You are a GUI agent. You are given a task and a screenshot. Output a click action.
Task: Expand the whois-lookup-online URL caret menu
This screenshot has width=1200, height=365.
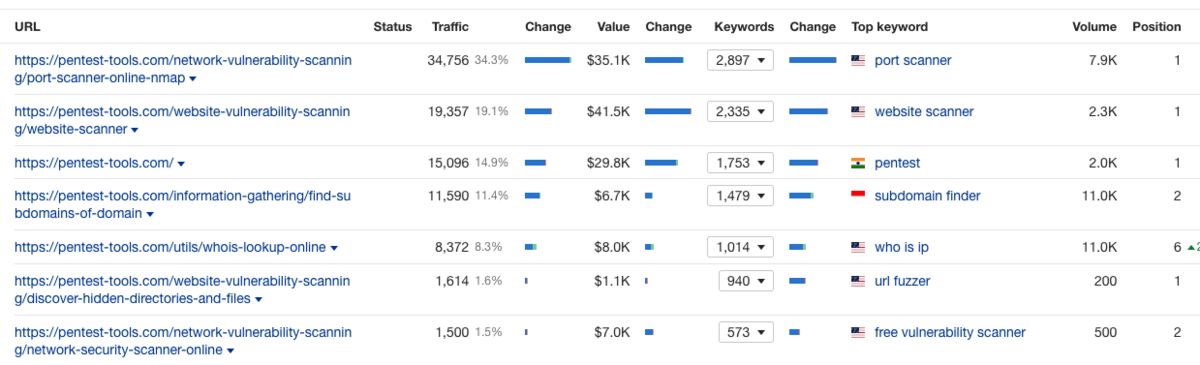click(x=334, y=248)
